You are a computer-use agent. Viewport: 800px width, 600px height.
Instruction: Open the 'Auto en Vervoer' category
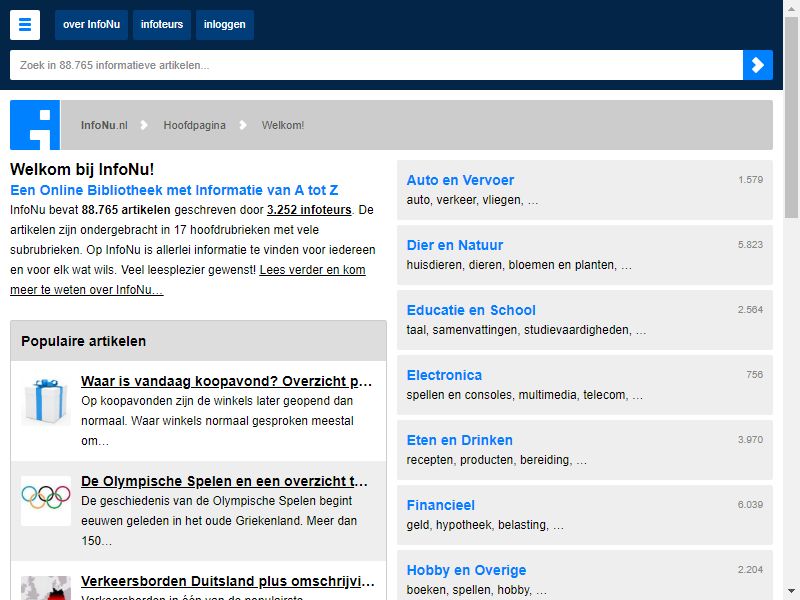(460, 180)
